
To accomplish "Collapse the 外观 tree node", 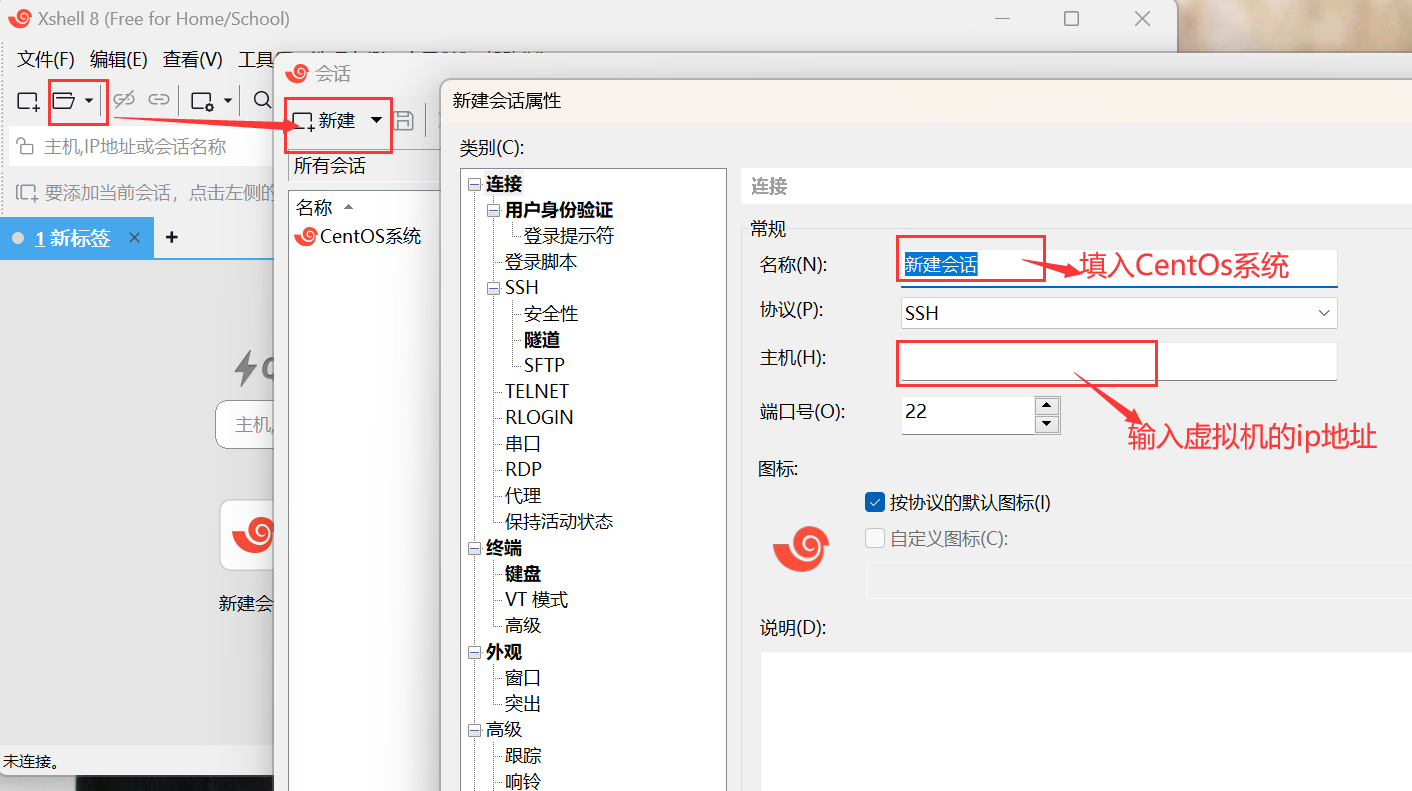I will tap(474, 652).
